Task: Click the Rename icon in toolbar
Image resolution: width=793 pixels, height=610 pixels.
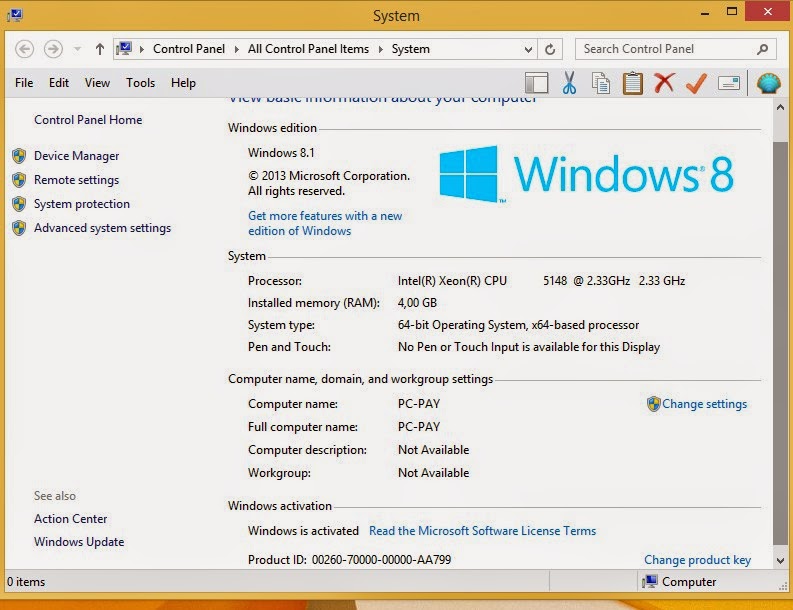Action: click(x=729, y=83)
